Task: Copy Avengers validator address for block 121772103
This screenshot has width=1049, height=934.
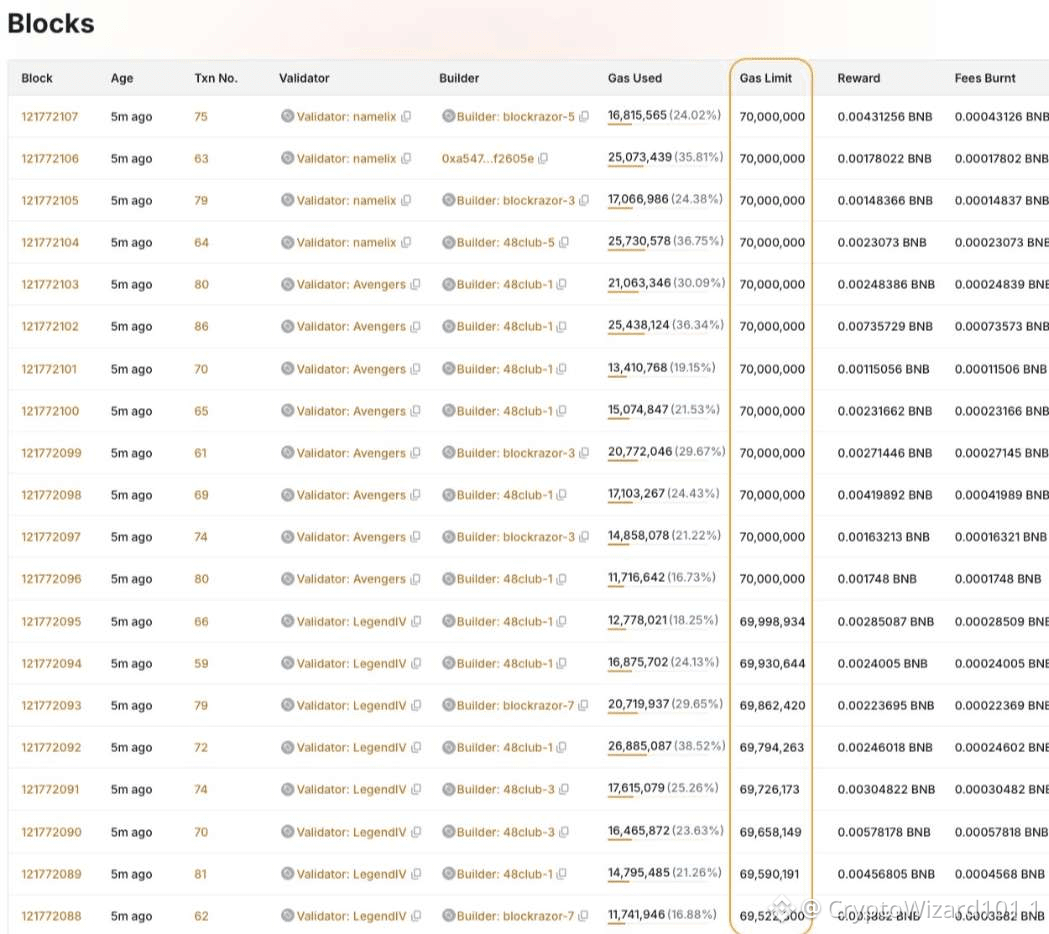Action: pyautogui.click(x=415, y=284)
